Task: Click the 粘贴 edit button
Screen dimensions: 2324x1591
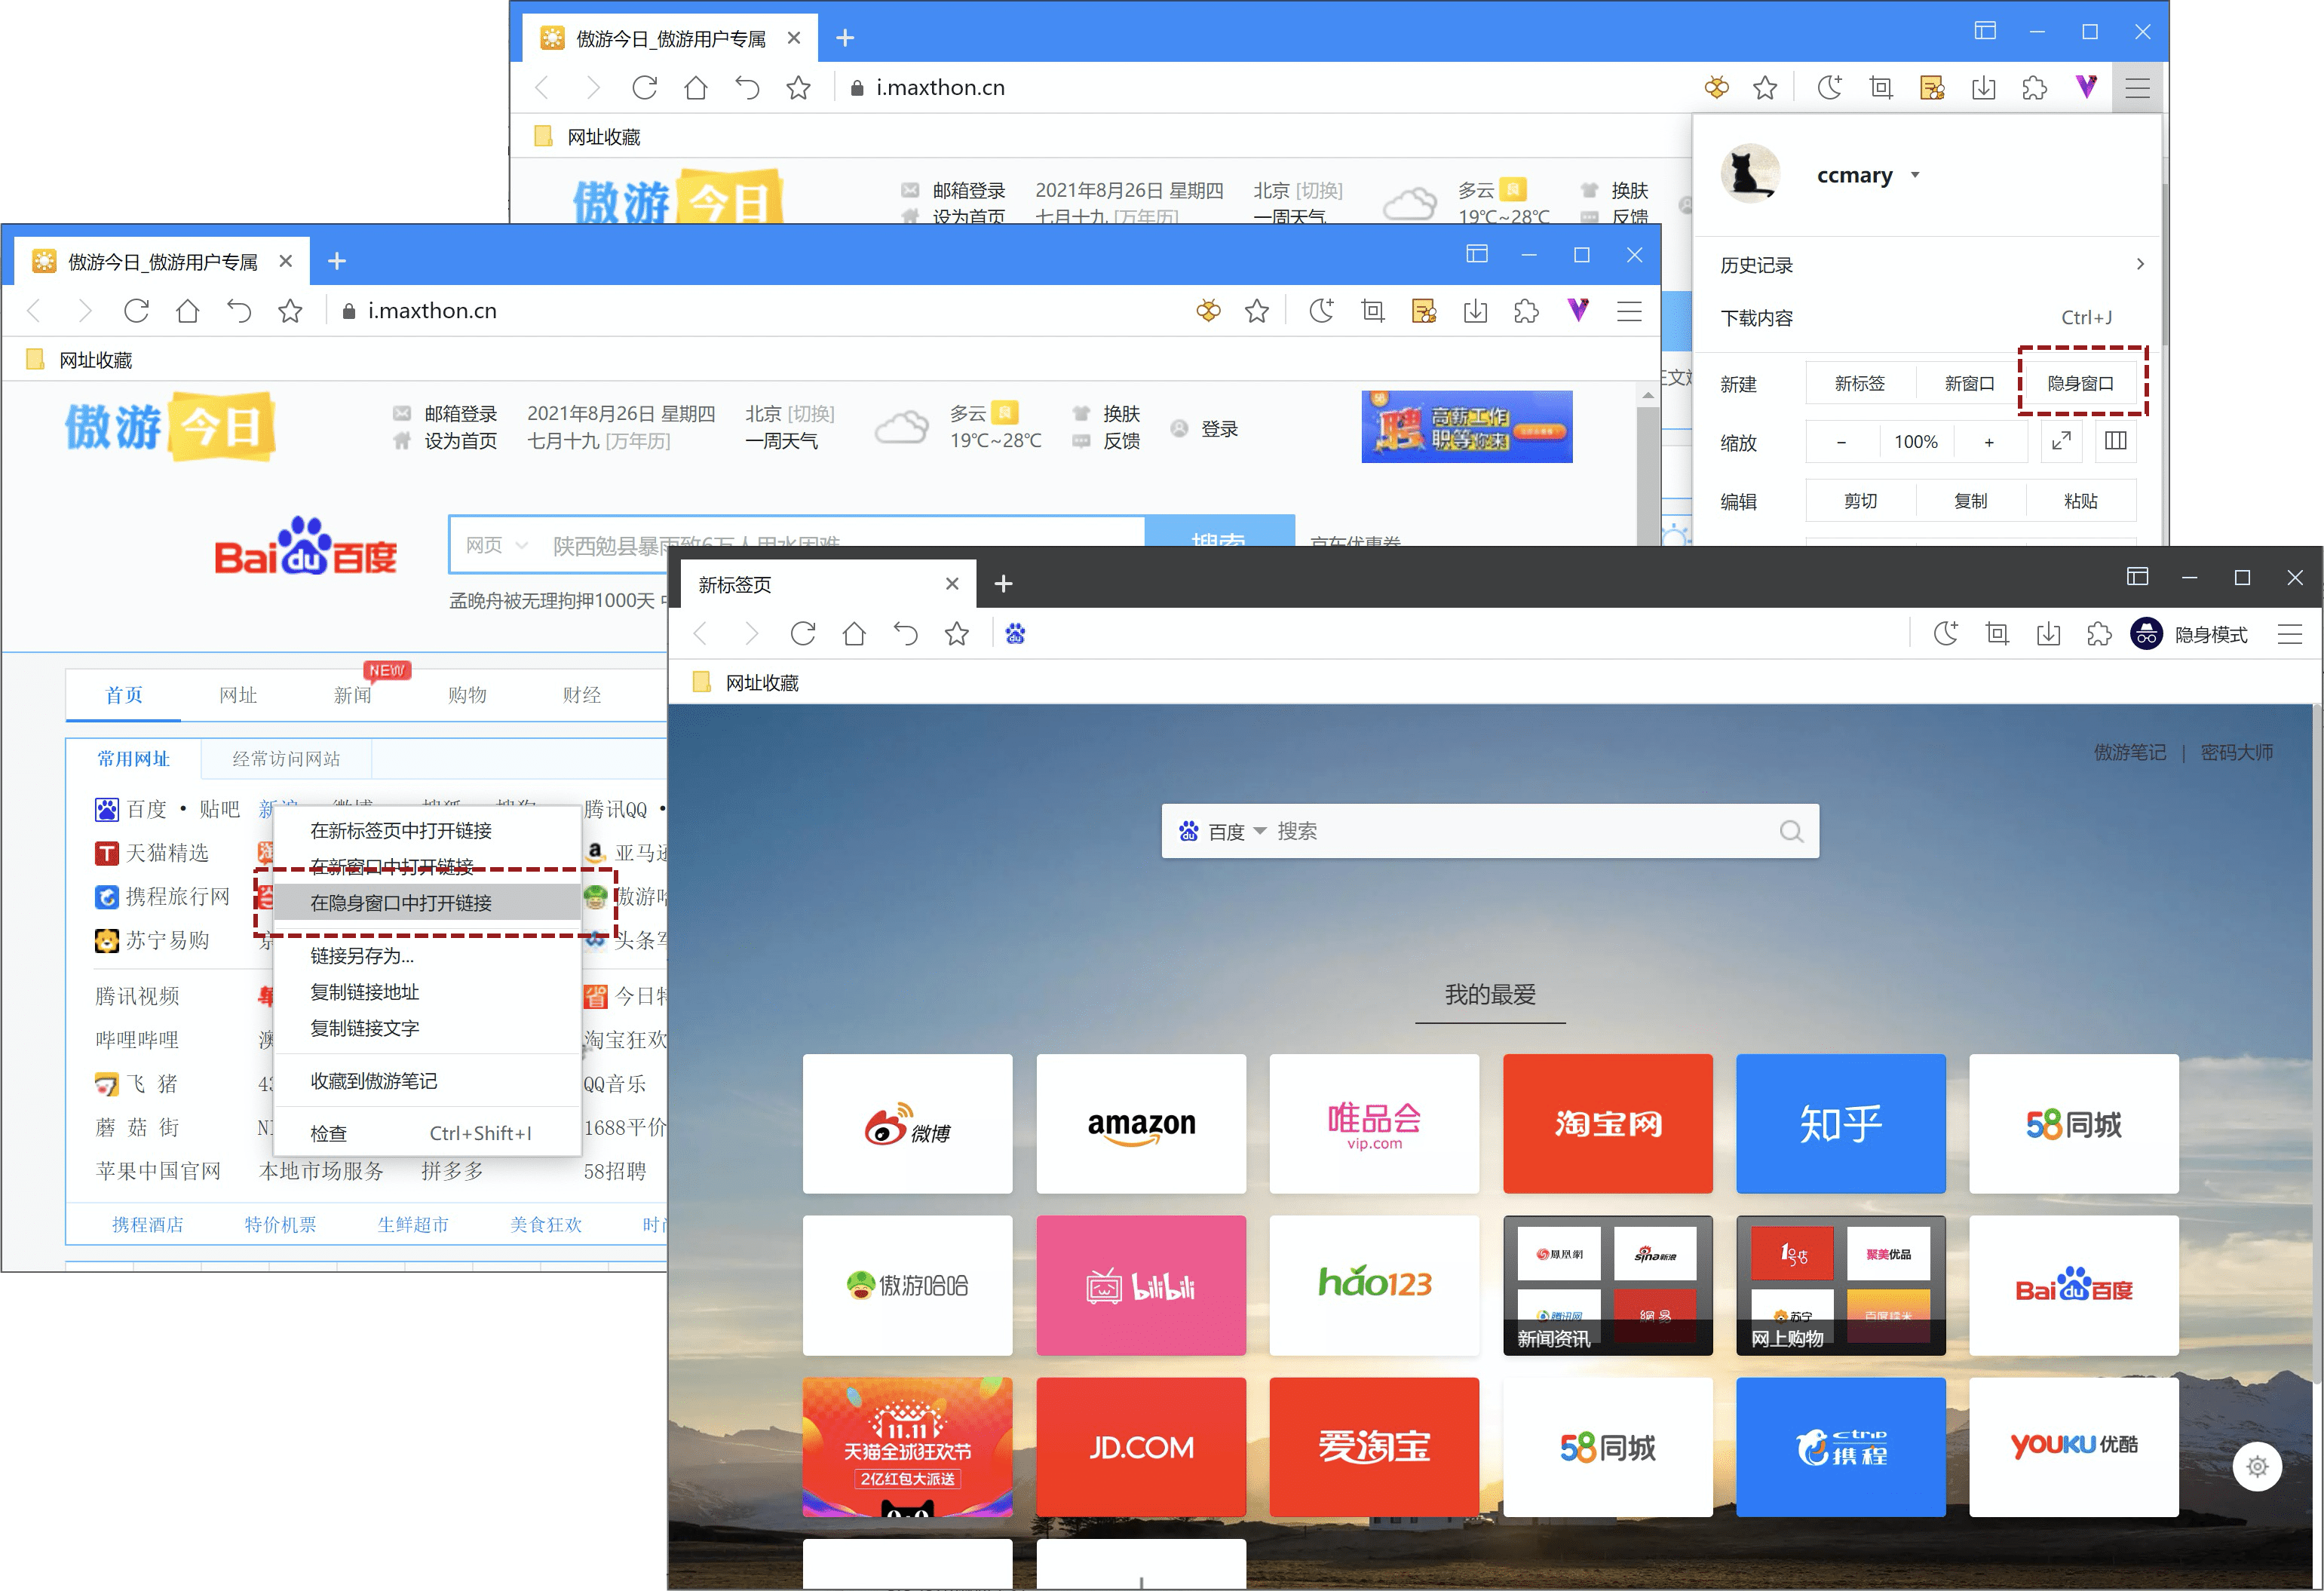Action: click(2081, 501)
